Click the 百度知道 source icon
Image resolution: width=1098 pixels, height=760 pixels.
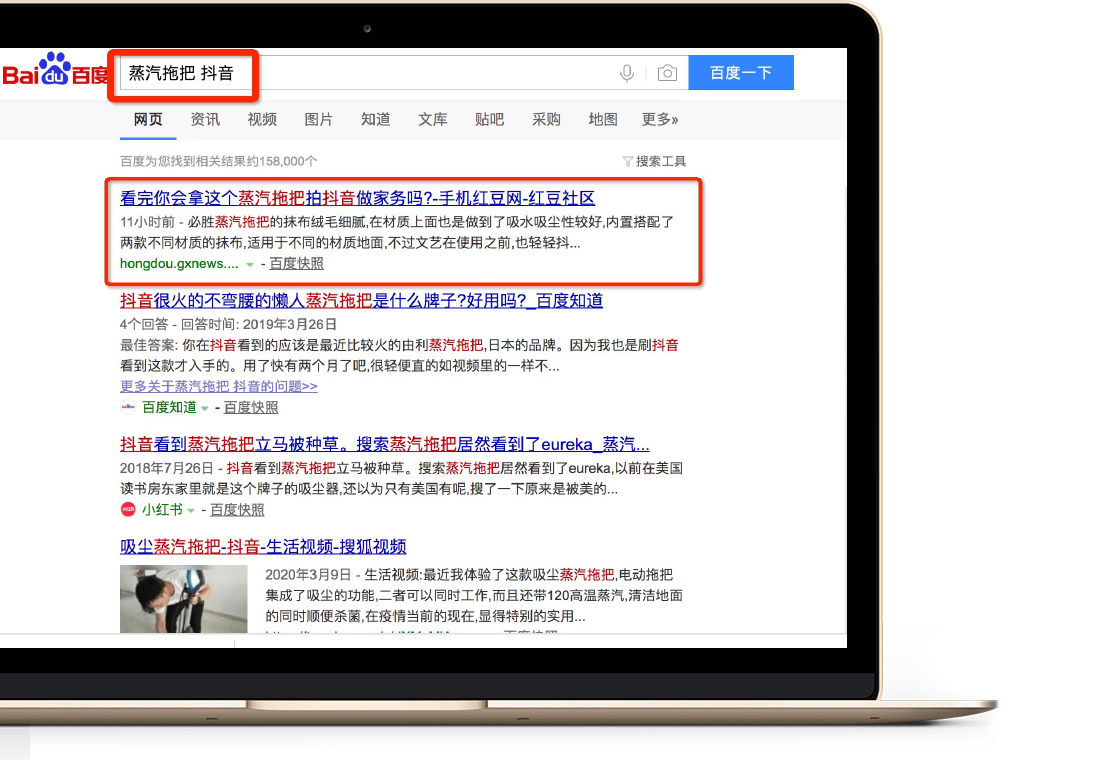tap(128, 408)
